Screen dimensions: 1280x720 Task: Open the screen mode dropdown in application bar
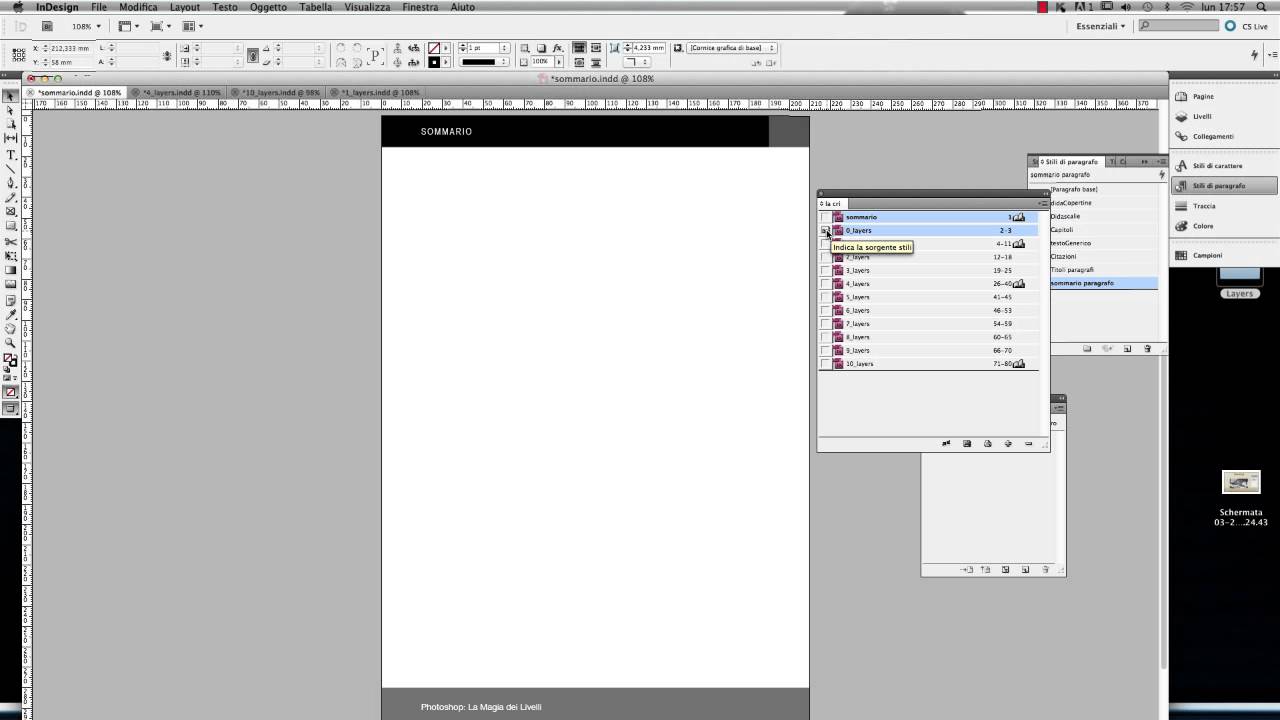[x=162, y=26]
